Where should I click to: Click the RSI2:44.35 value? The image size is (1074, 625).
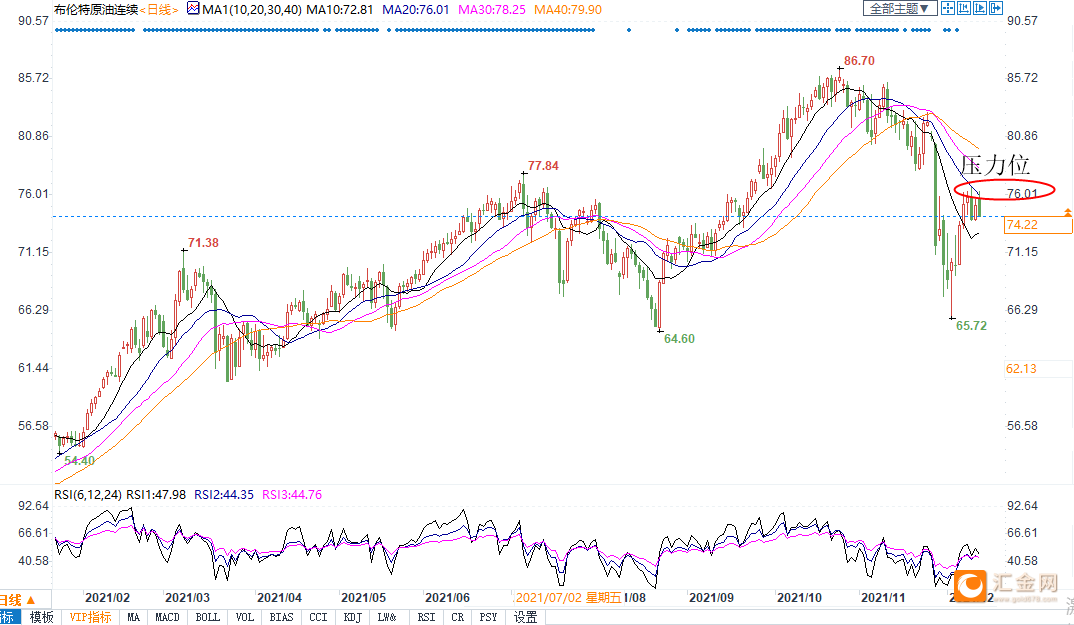[224, 494]
